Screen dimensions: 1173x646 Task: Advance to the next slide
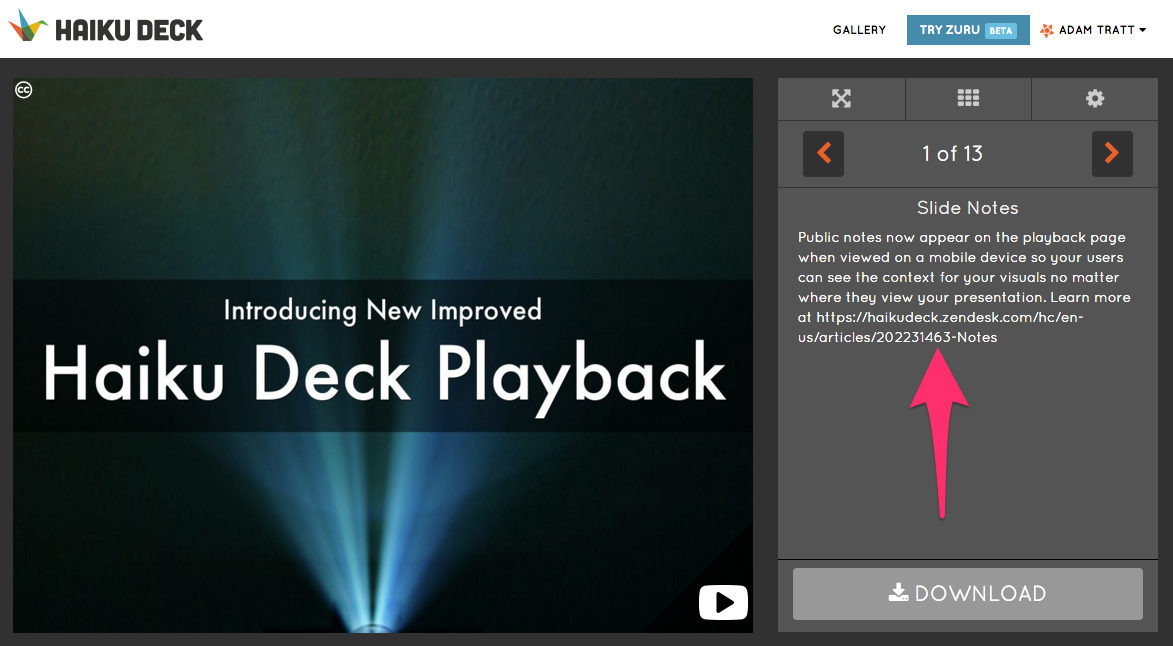(x=1112, y=154)
